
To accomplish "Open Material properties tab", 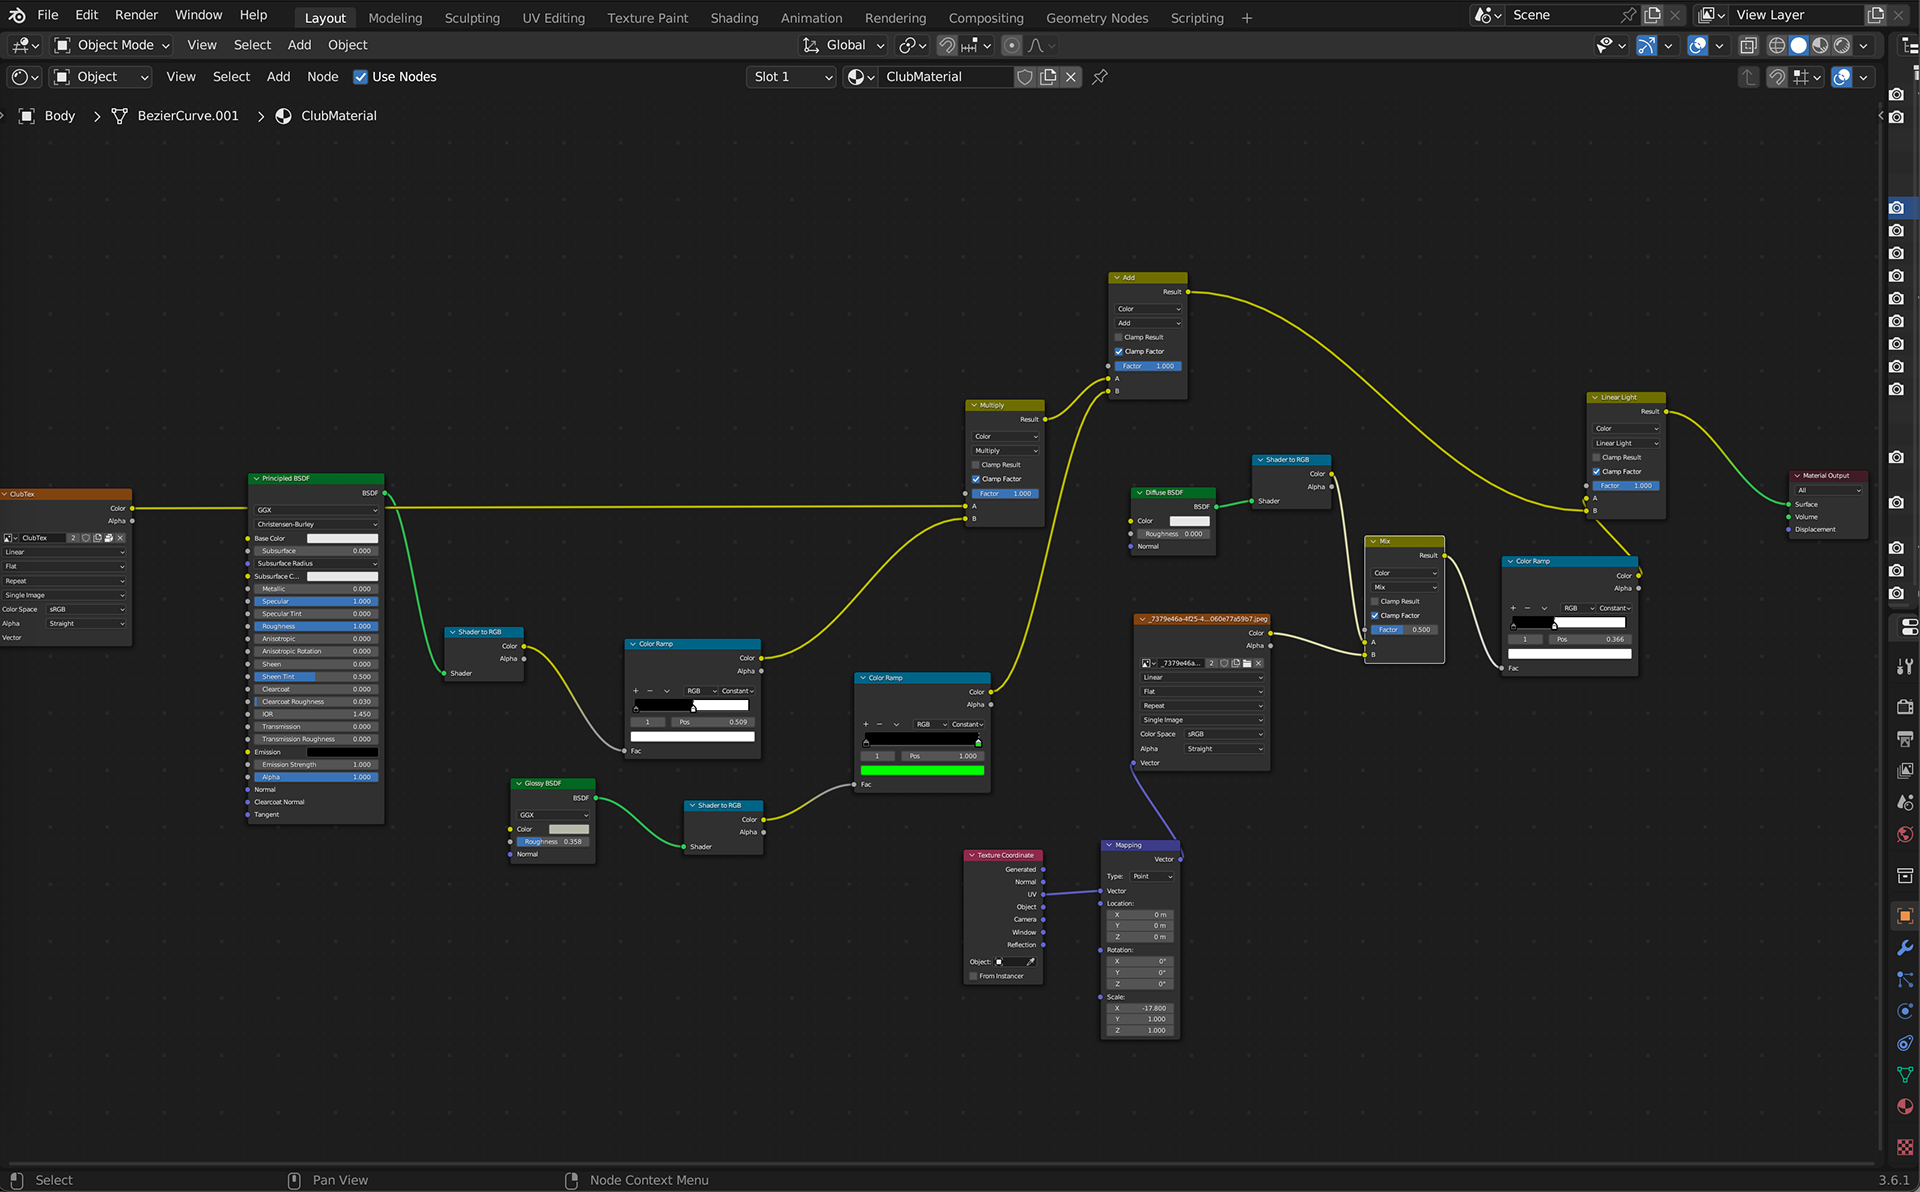I will 1905,1107.
